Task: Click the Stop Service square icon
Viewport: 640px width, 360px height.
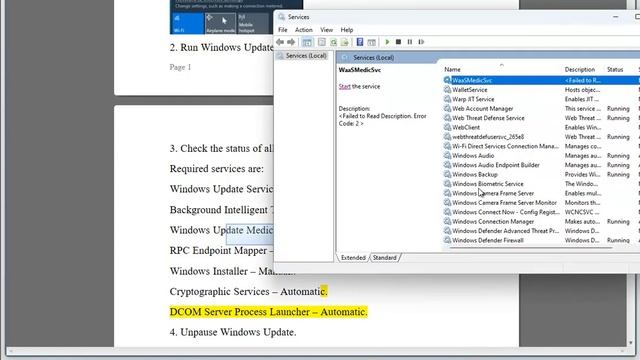Action: coord(398,42)
